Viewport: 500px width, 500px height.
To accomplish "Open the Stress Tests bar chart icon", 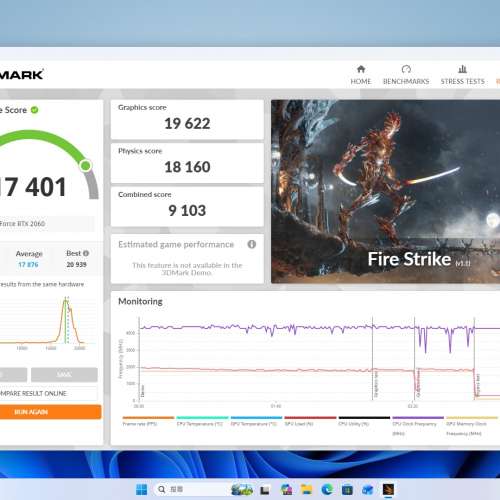I will pos(462,69).
